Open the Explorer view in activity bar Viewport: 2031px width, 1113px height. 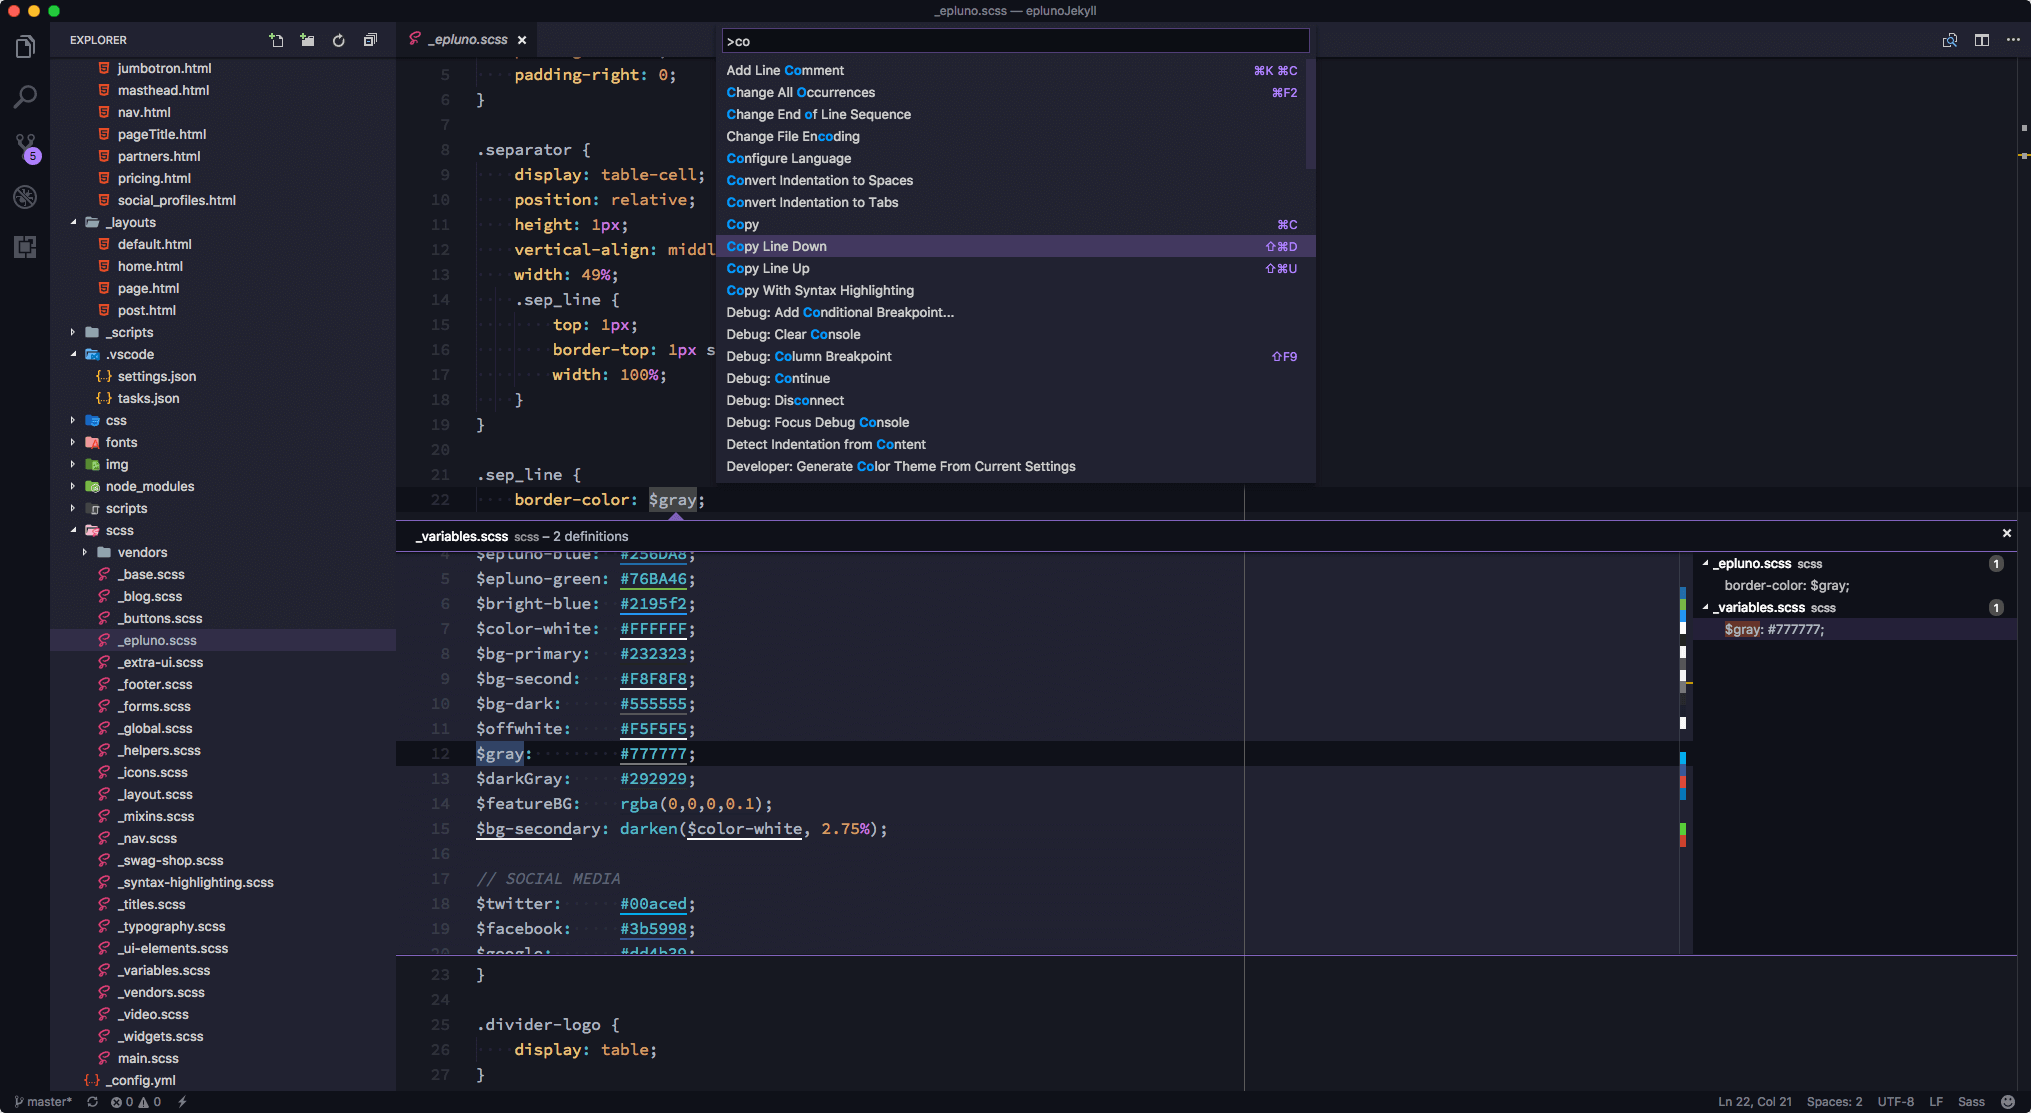click(25, 47)
